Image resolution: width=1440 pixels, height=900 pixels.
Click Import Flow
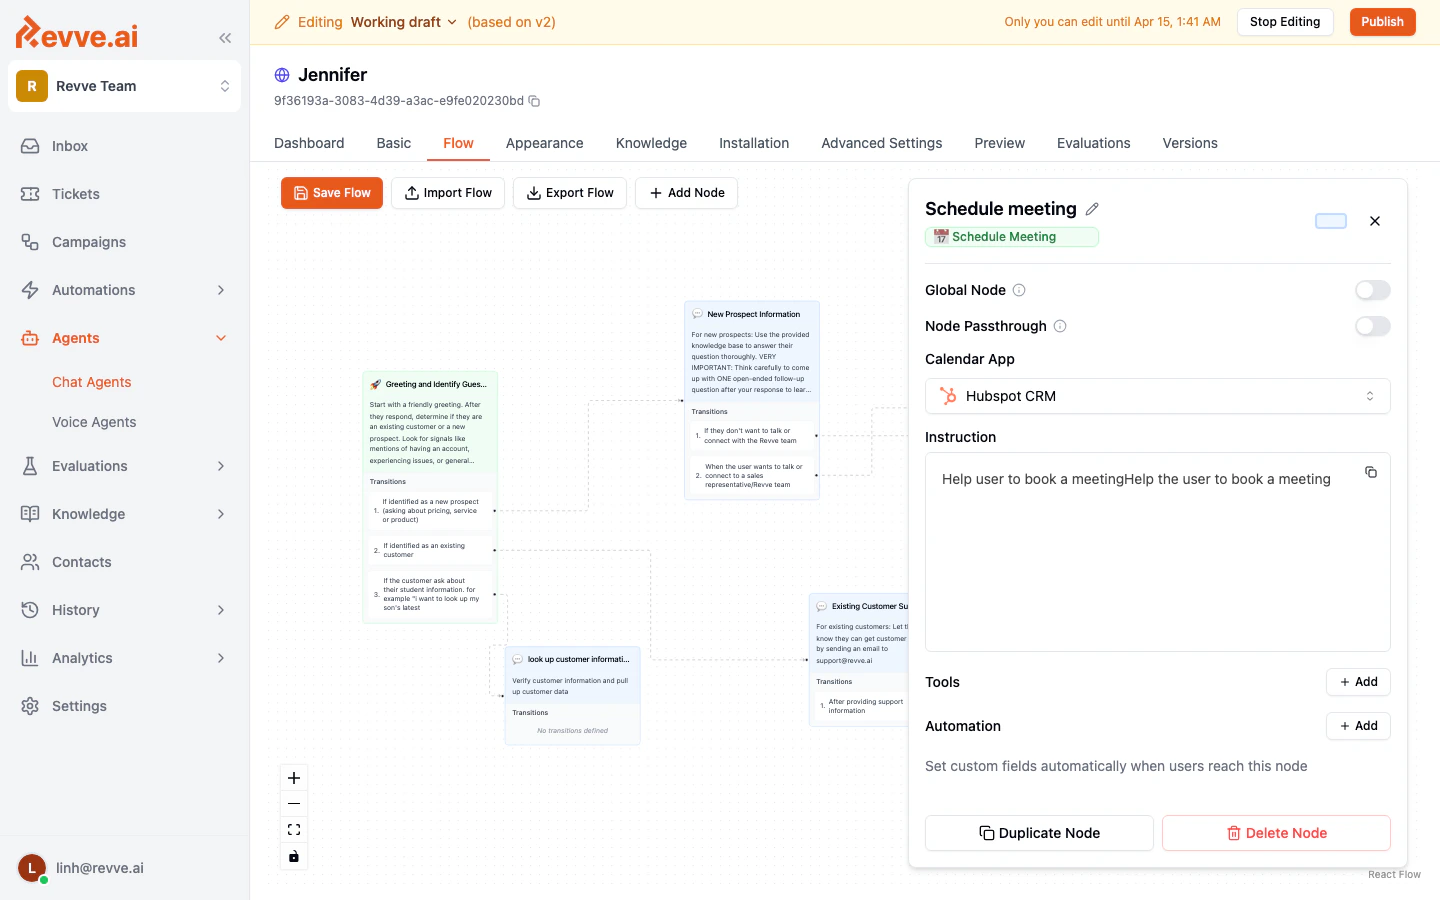(448, 193)
